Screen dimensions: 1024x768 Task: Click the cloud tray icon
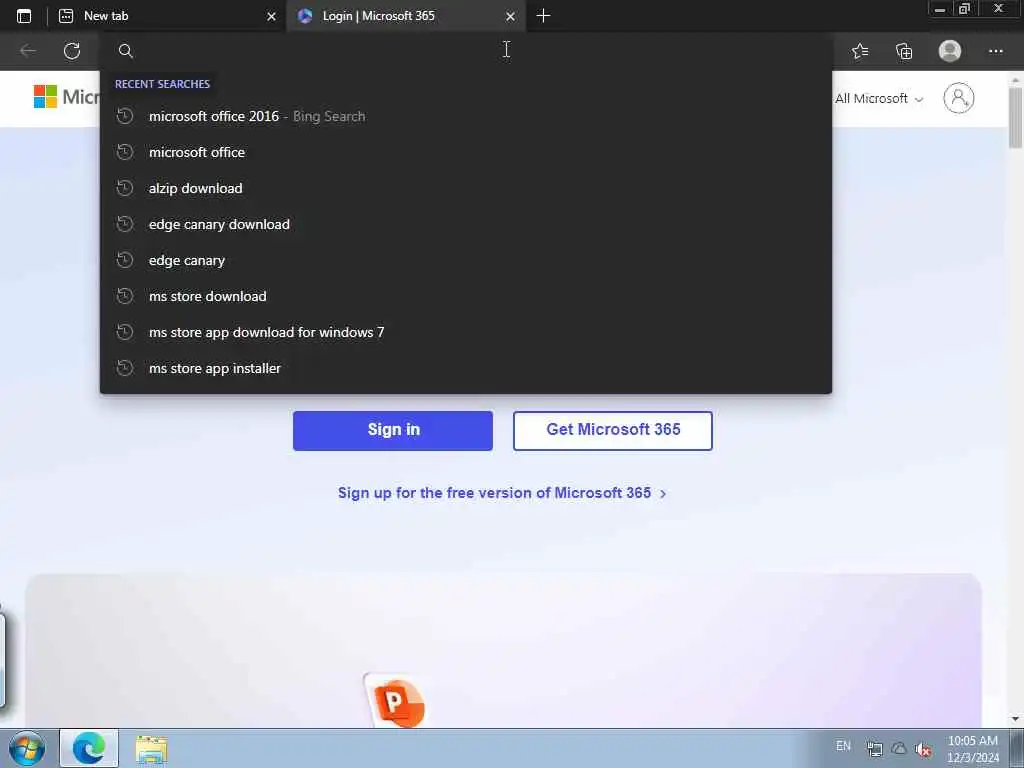point(899,748)
